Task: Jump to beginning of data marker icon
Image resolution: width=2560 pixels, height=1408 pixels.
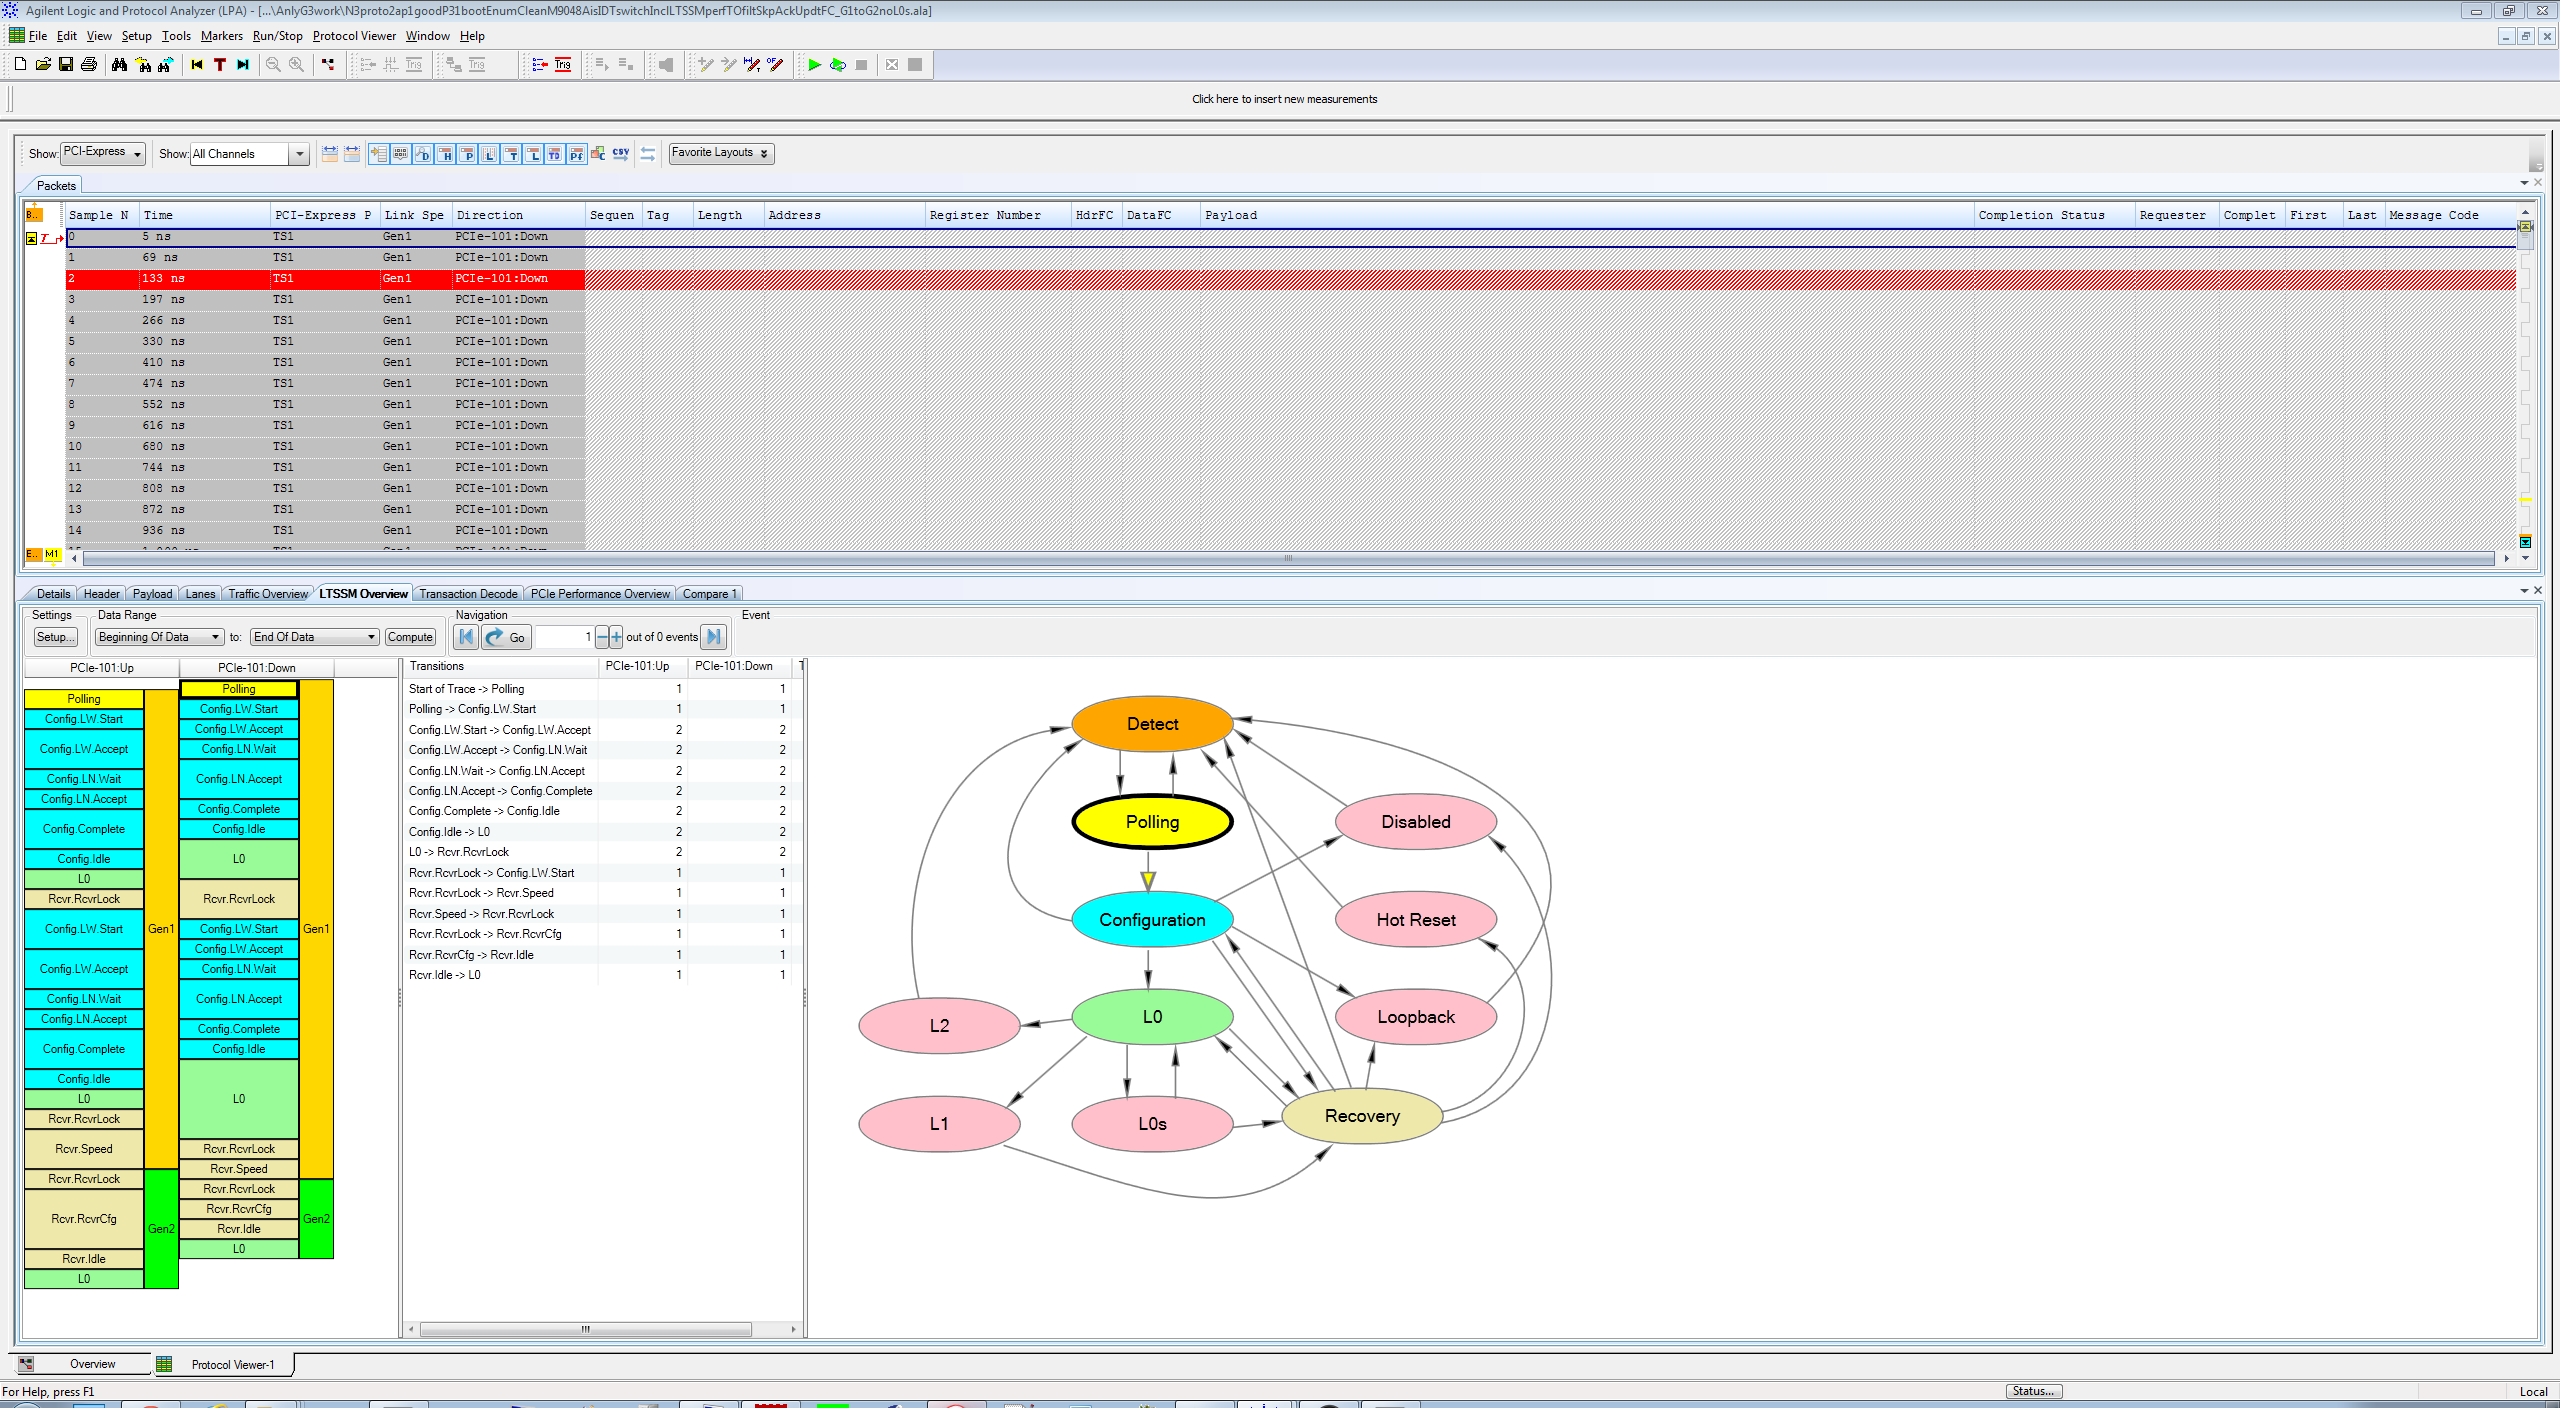Action: pos(197,65)
